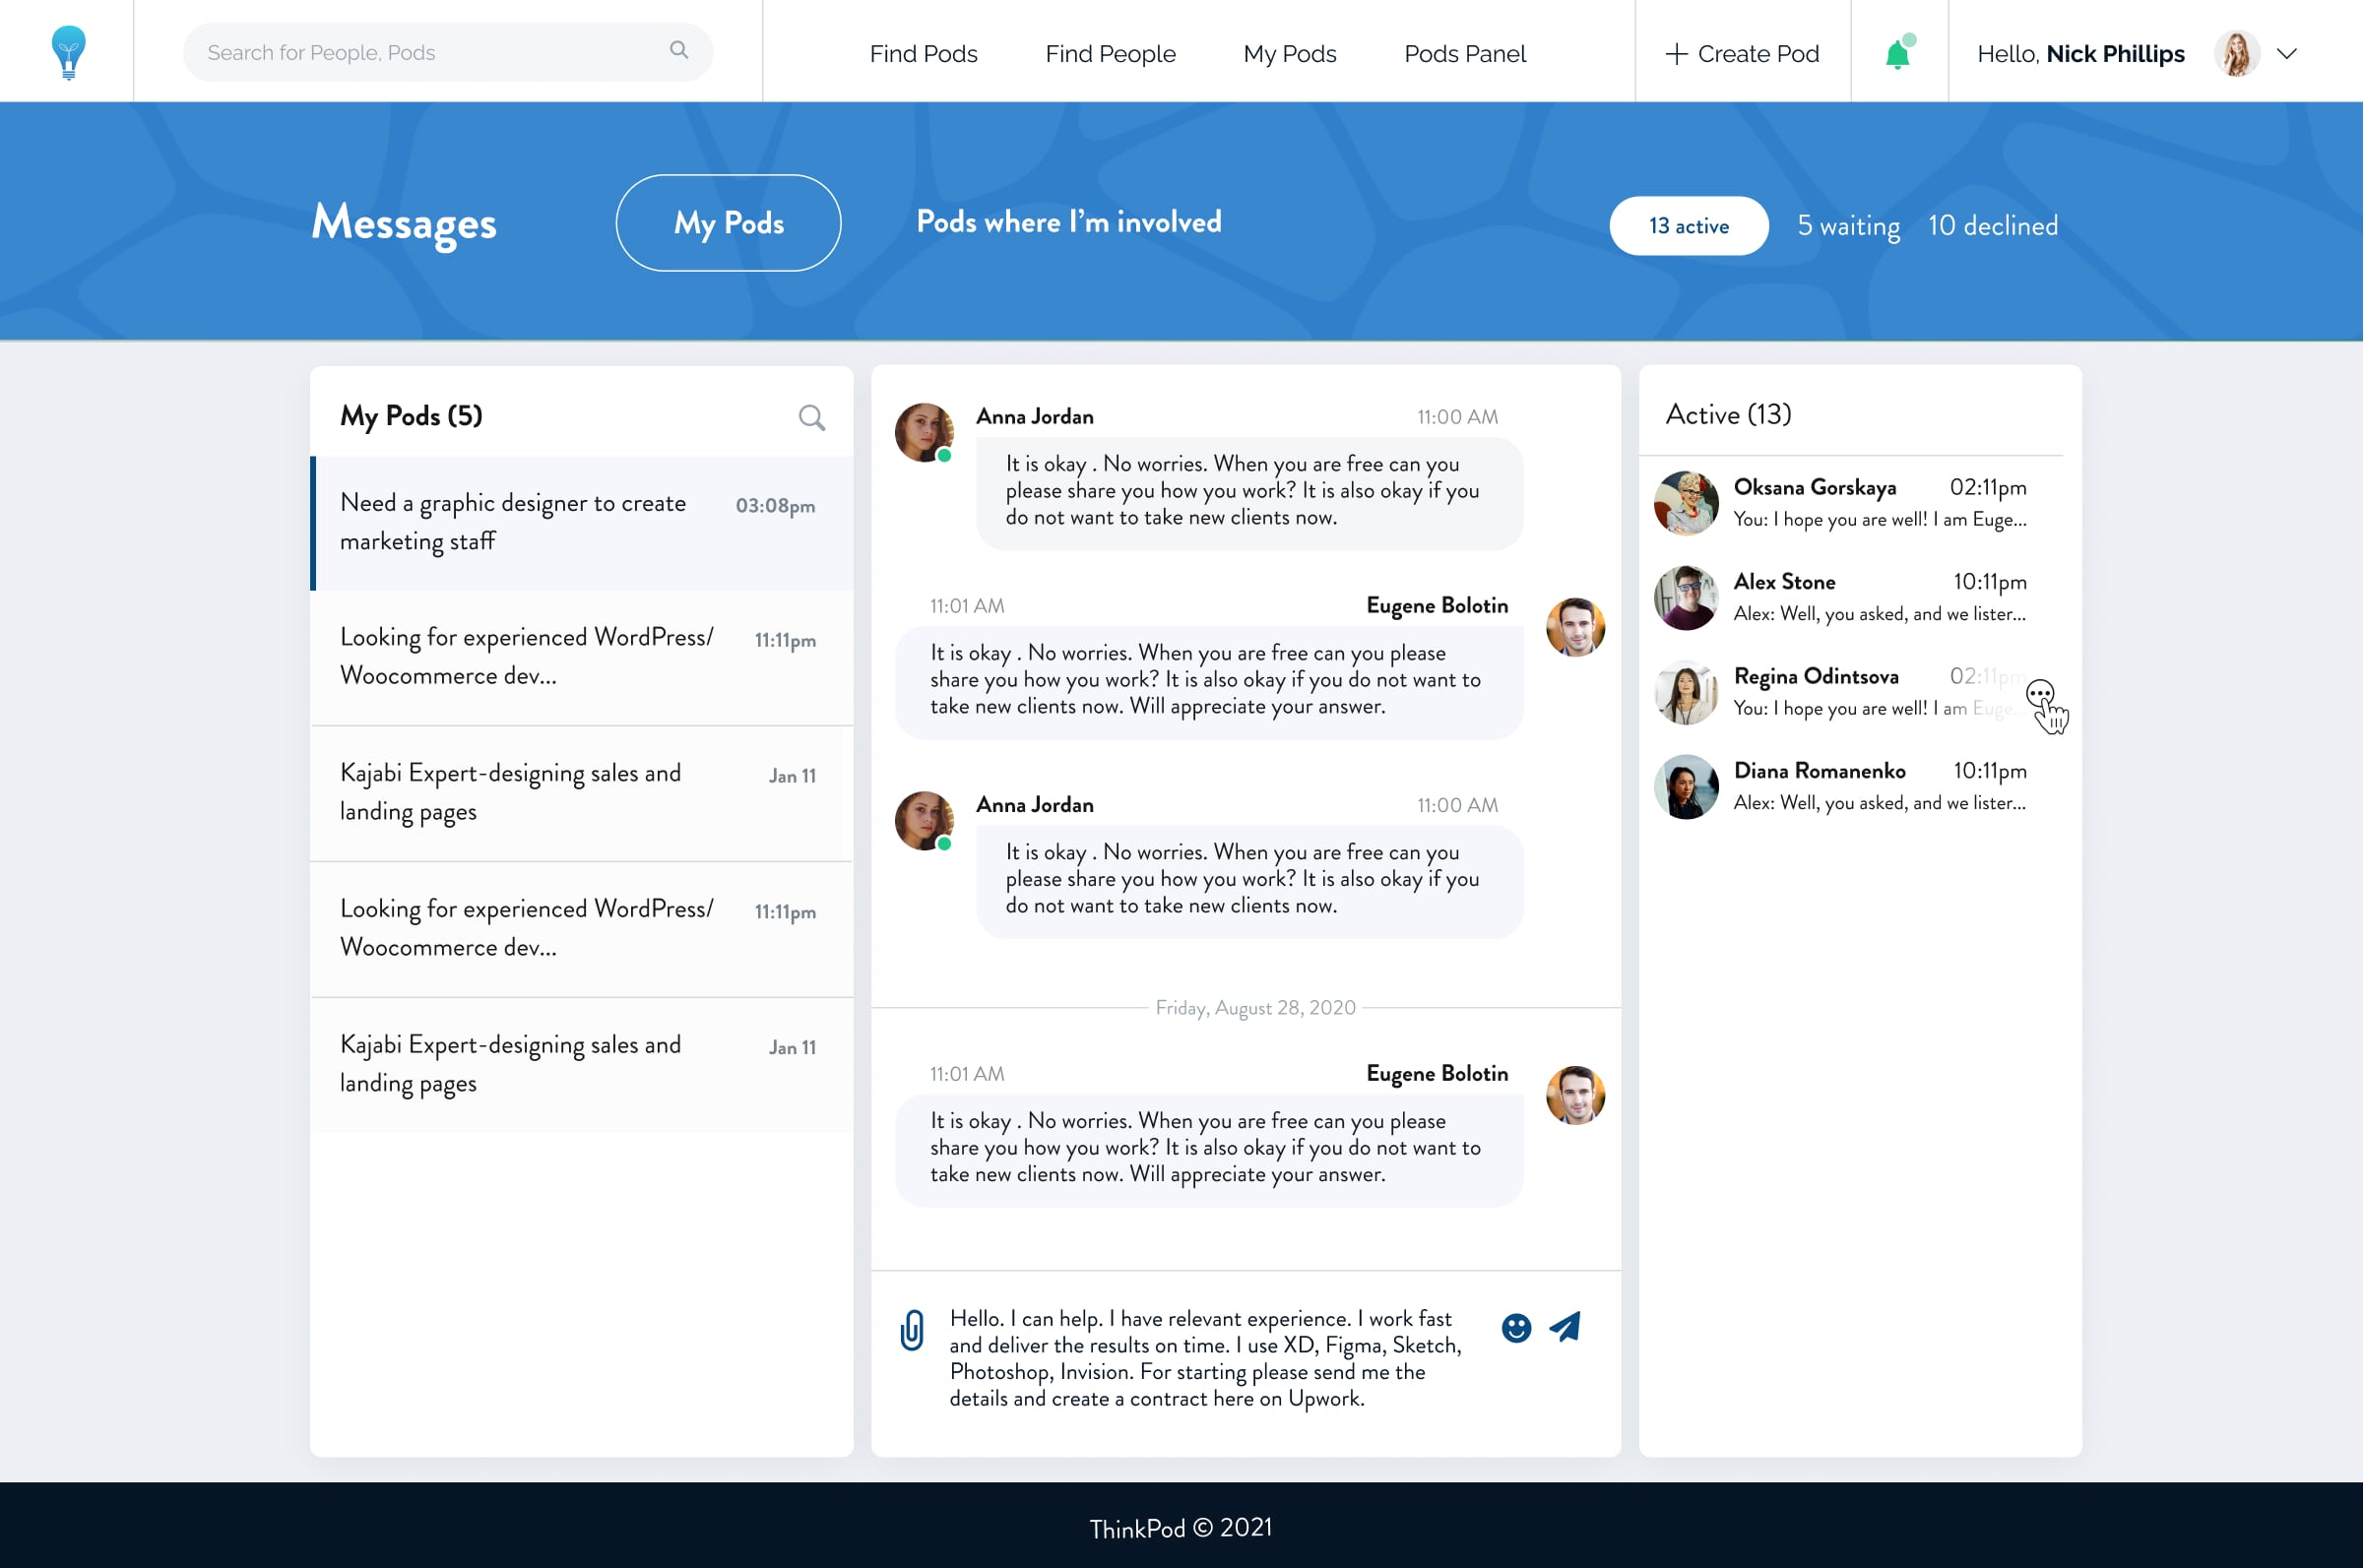Click Anna Jordan's avatar on her second message

pos(923,821)
